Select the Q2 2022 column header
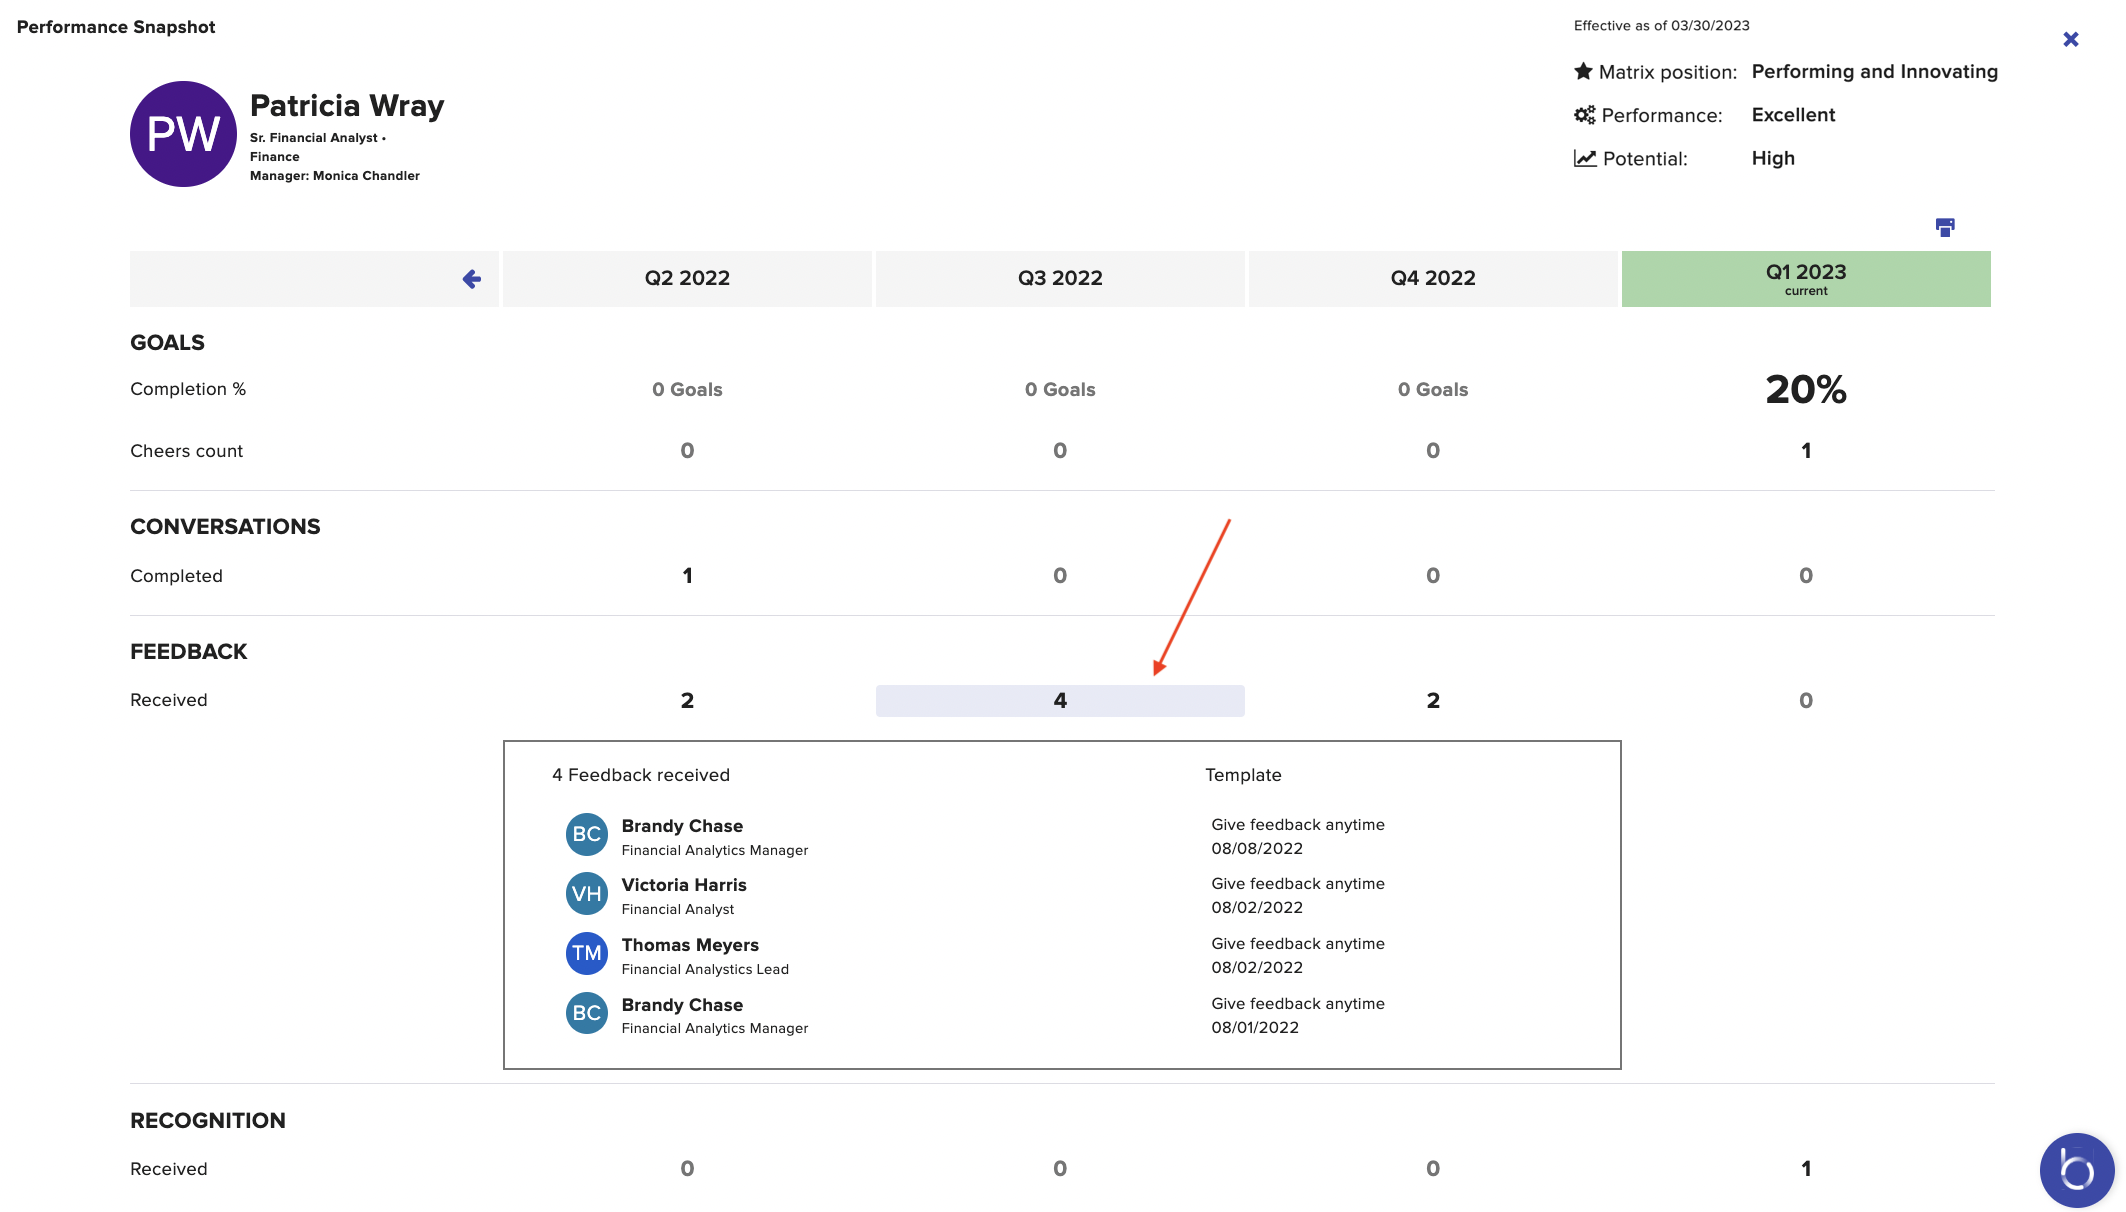Viewport: 2126px width, 1212px height. click(687, 279)
